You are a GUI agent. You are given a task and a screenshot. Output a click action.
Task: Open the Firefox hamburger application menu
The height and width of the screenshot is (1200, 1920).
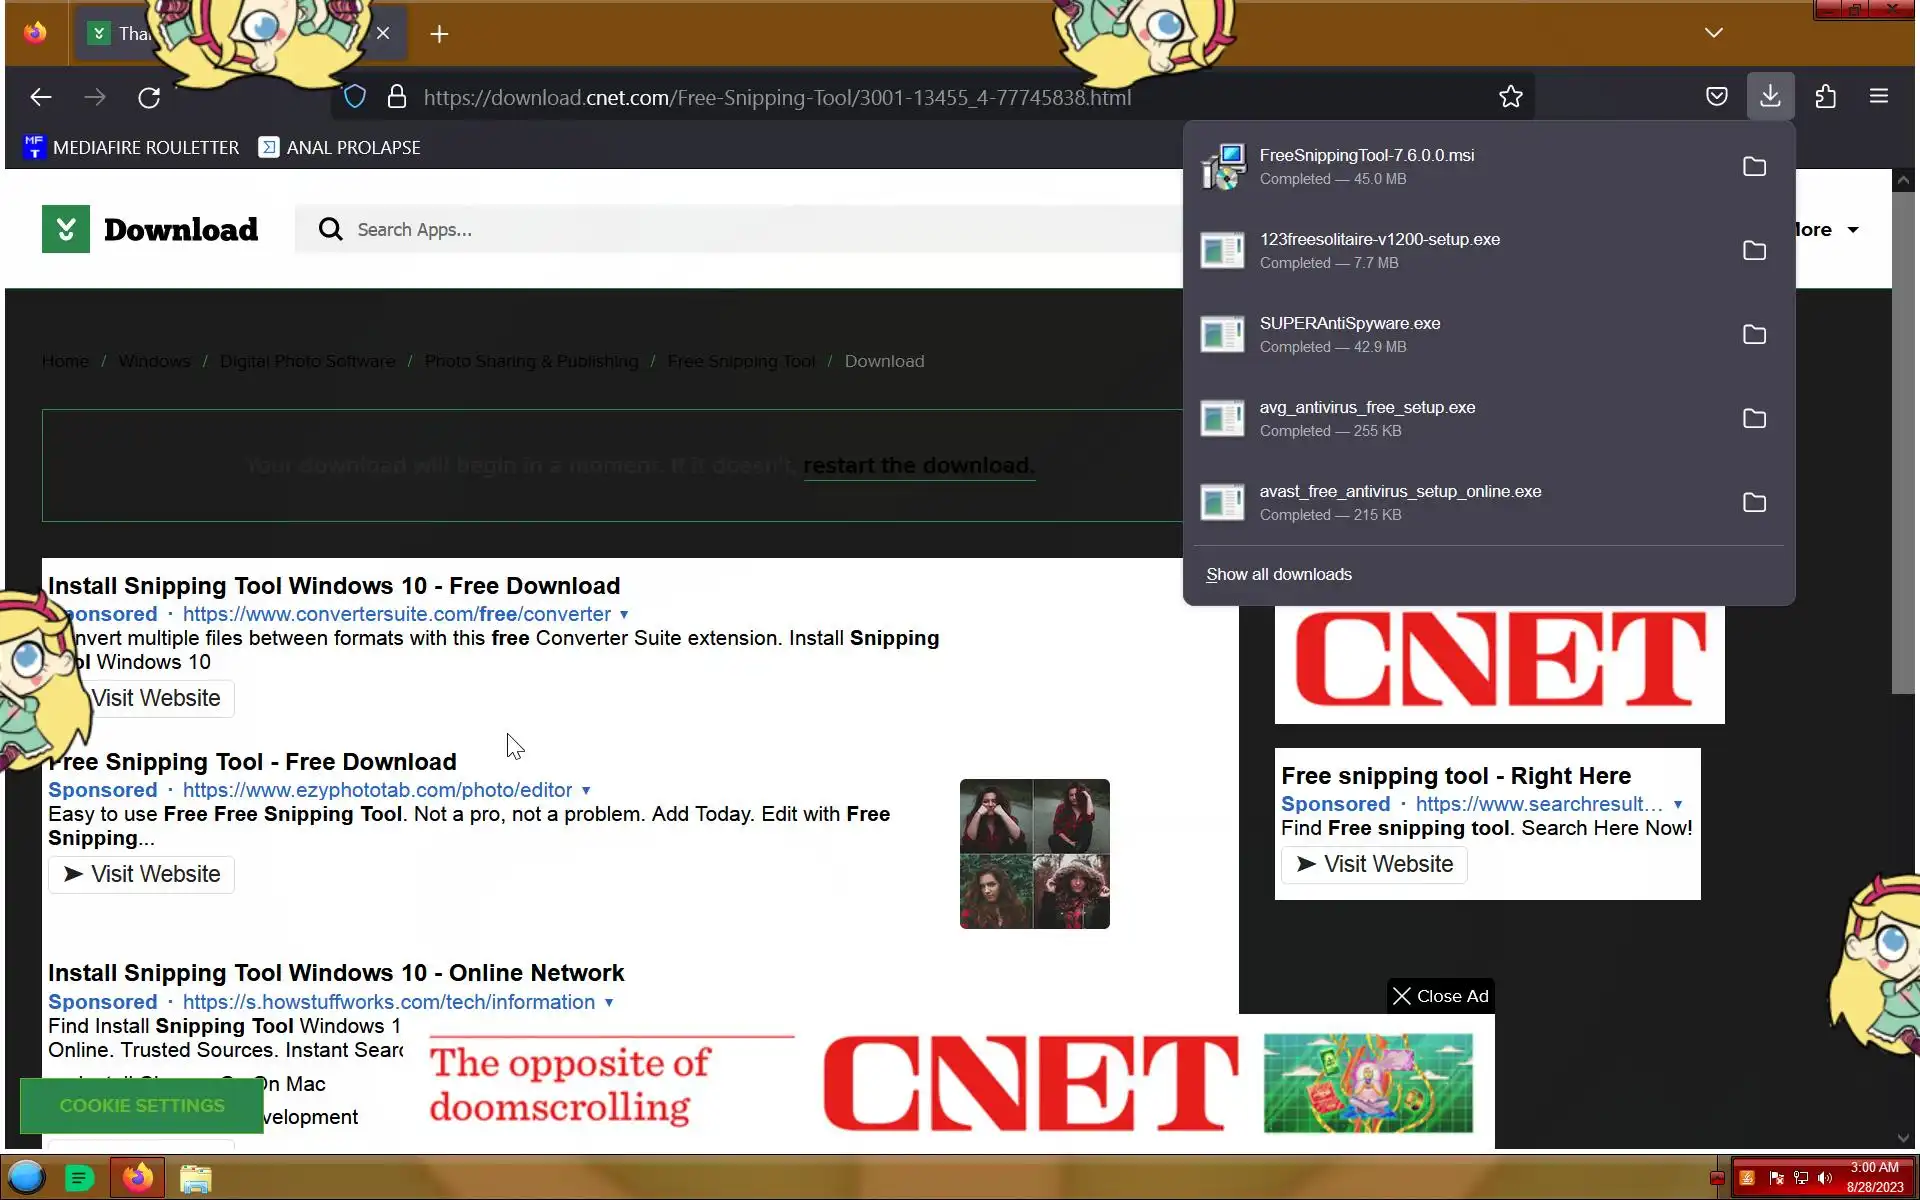[x=1878, y=97]
